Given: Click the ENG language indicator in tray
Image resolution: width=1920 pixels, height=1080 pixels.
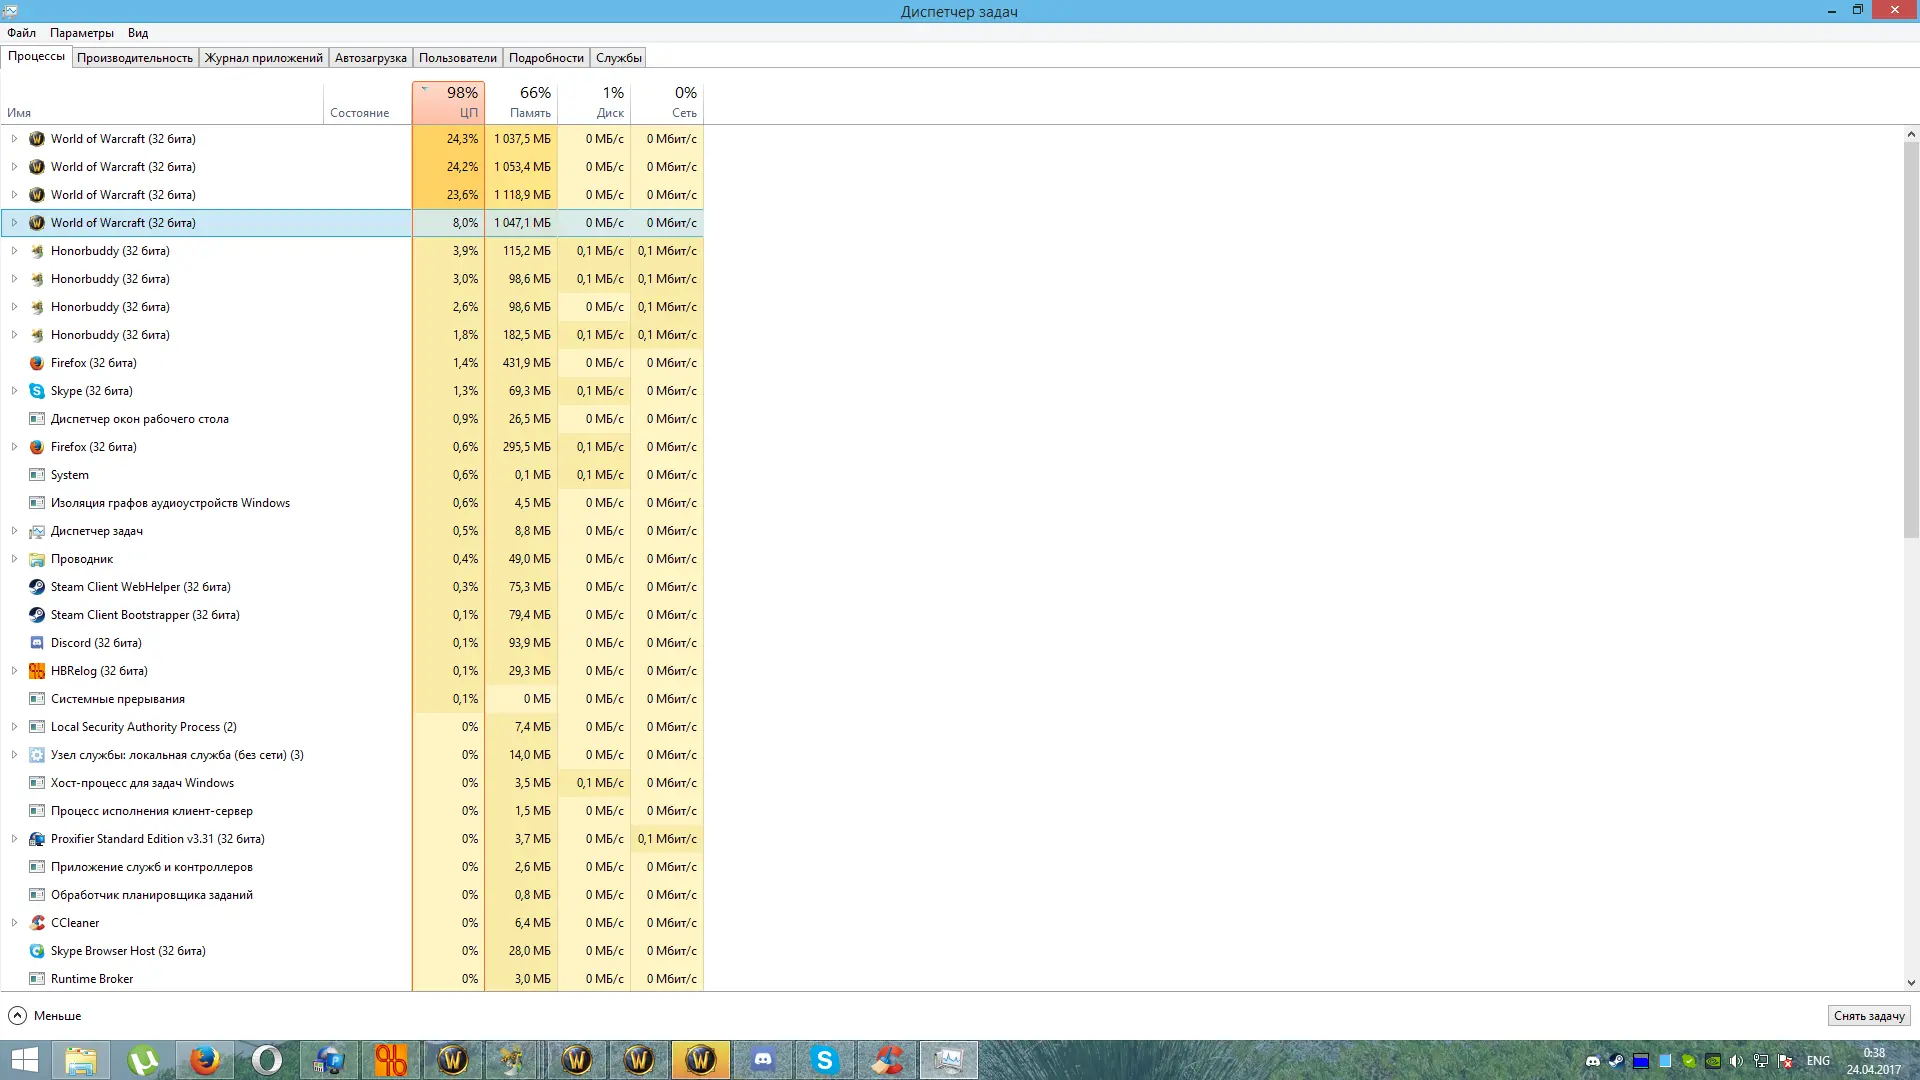Looking at the screenshot, I should tap(1818, 1061).
